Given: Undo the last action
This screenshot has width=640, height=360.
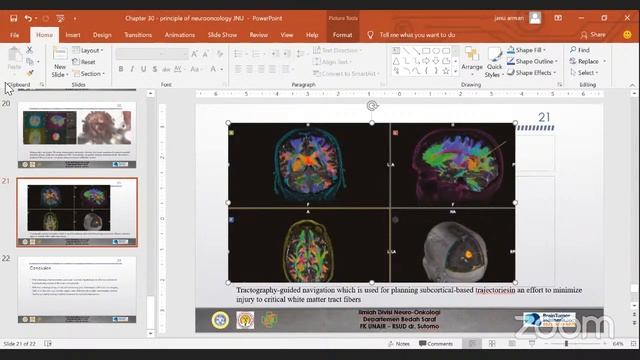Looking at the screenshot, I should point(28,18).
